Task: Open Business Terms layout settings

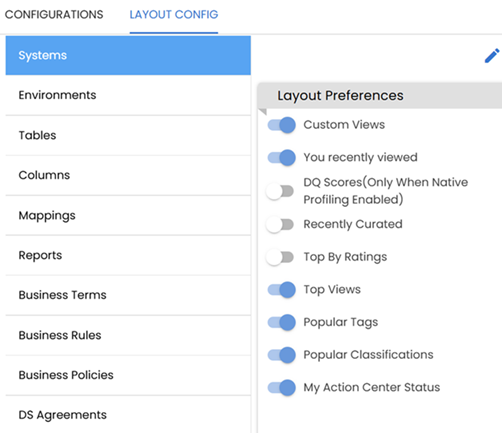Action: click(x=128, y=295)
